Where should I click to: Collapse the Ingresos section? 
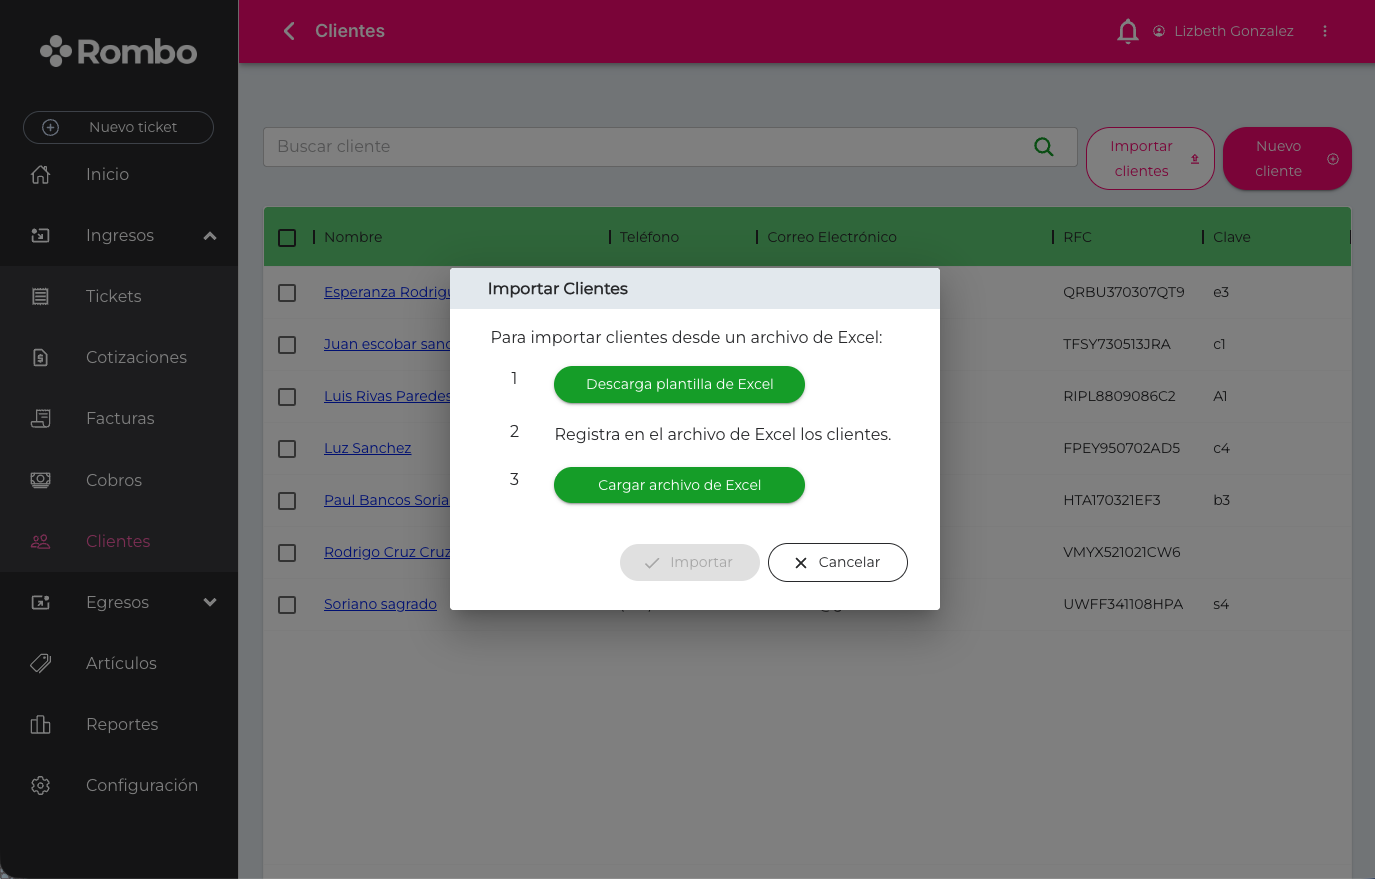210,236
